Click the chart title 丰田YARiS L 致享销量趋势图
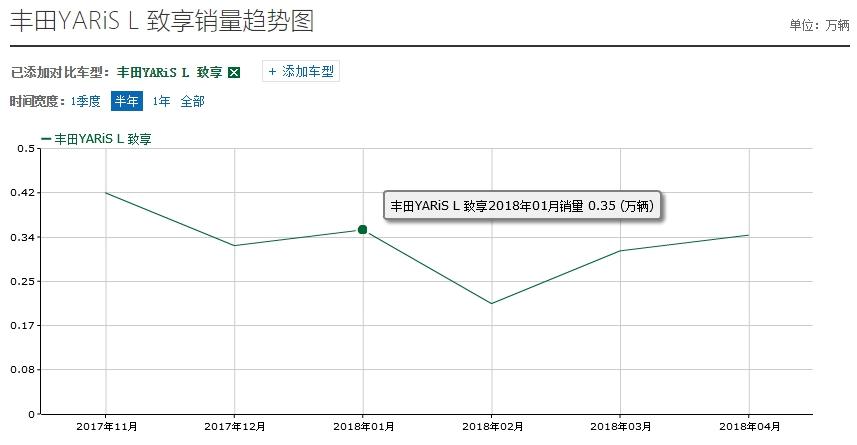 coord(162,21)
